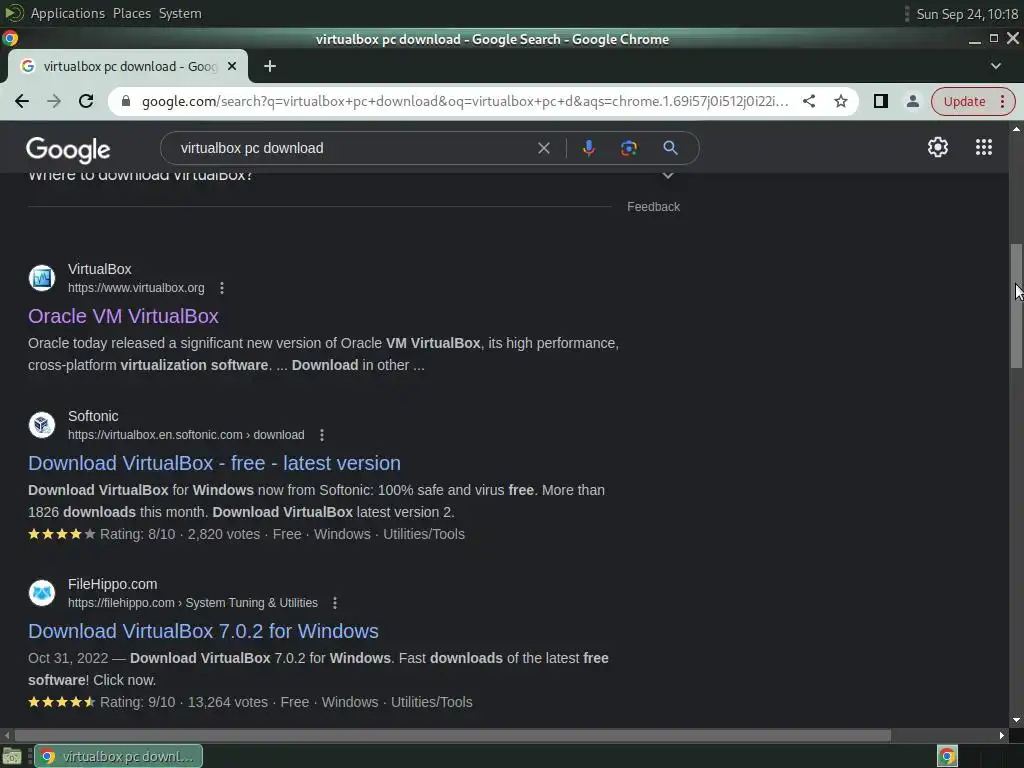
Task: Click the VirtualBox site favicon
Action: coord(42,278)
